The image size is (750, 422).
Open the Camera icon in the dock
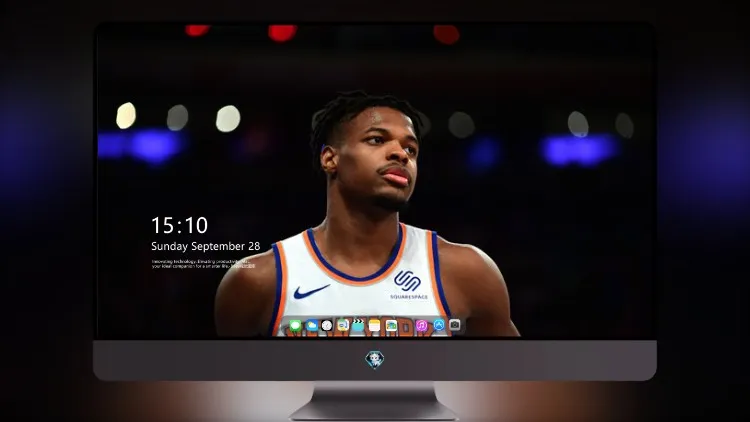(x=455, y=325)
